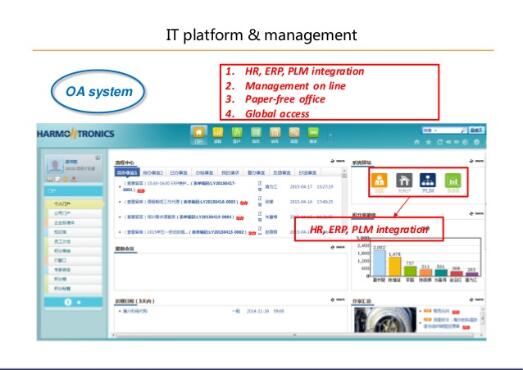Viewport: 523px width, 370px height.
Task: Click the info circle icon at sidebar bottom
Action: pos(68,302)
